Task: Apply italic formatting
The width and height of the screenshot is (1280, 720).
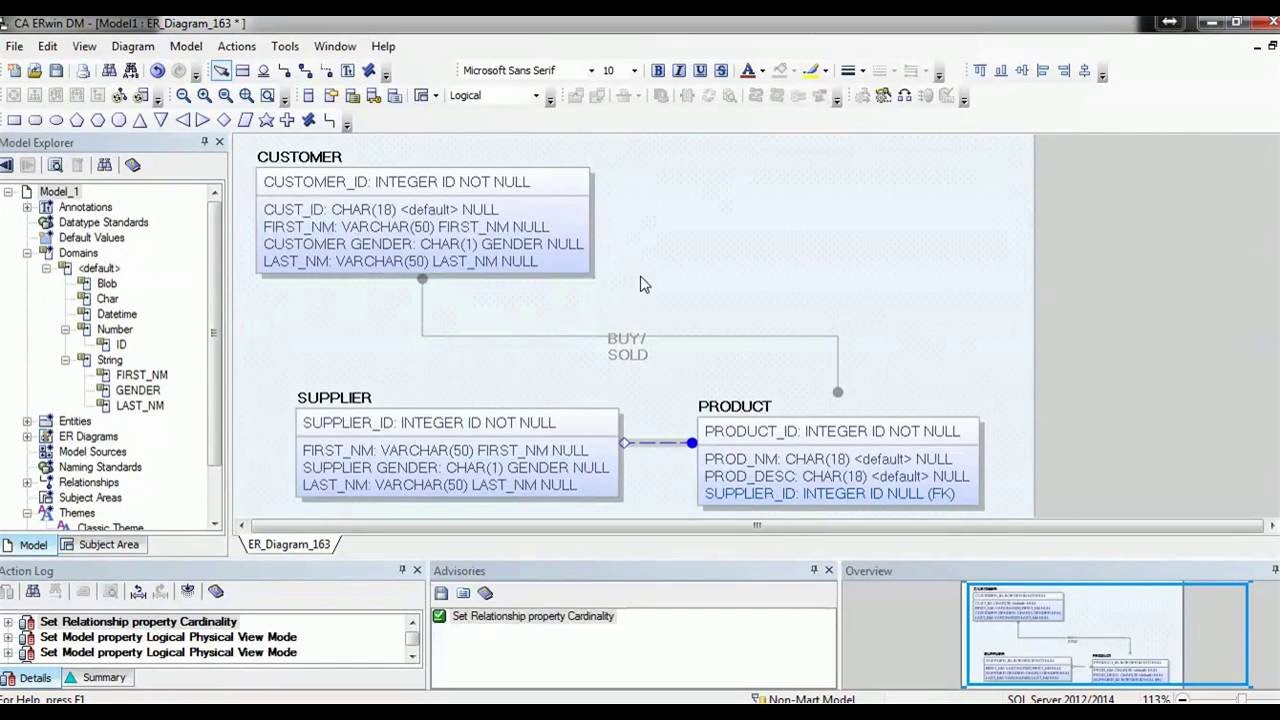Action: [679, 71]
